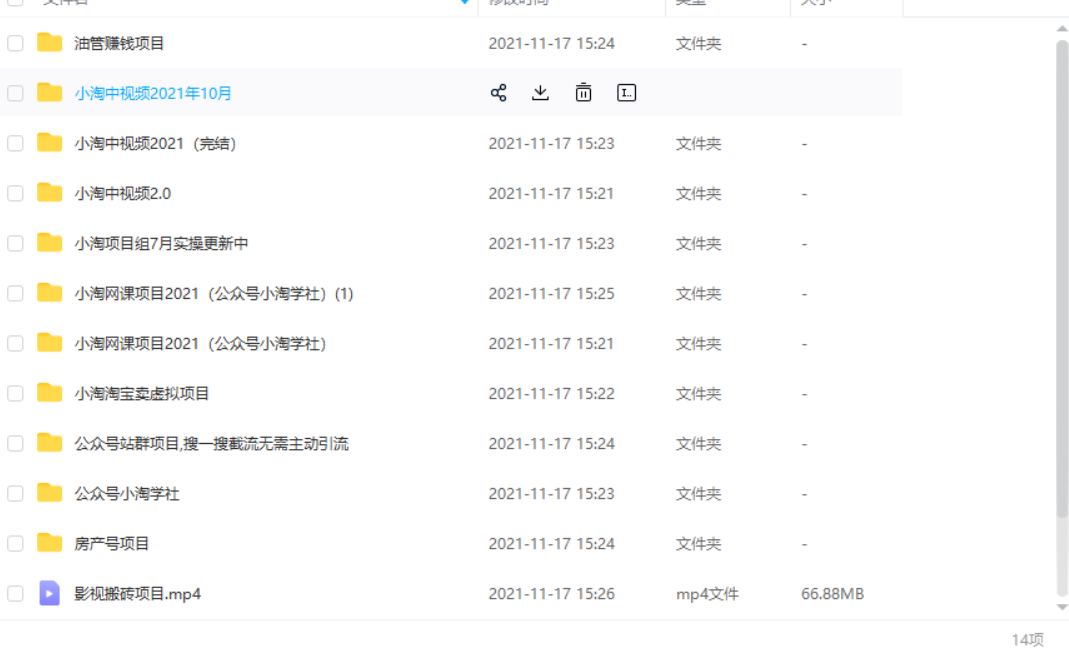1069x657 pixels.
Task: Click the folder icon of 公众号小淘学社
Action: (49, 493)
